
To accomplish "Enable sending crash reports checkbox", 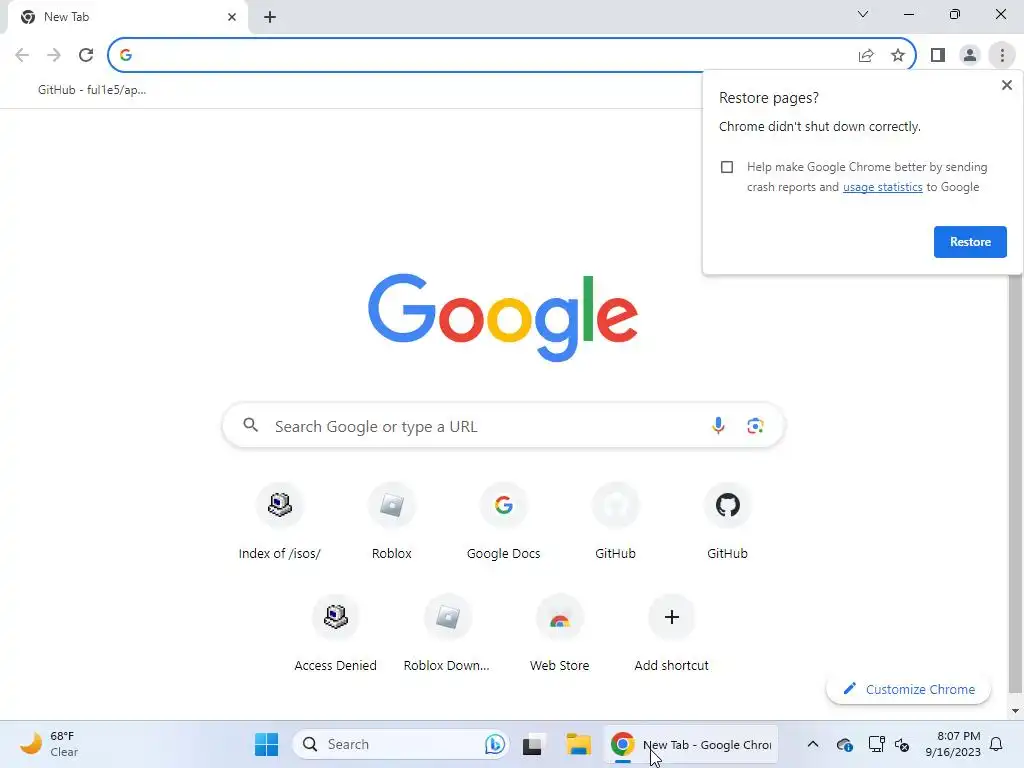I will [727, 167].
